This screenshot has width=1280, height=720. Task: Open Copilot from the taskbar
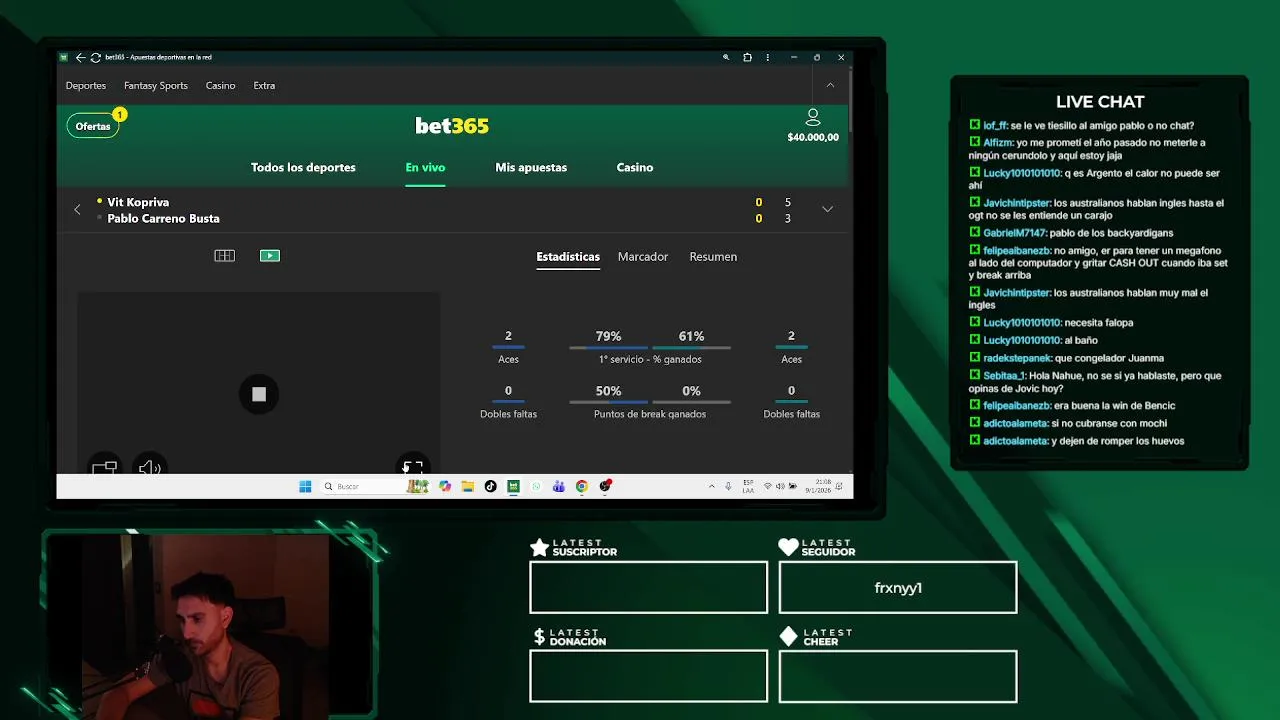[445, 486]
